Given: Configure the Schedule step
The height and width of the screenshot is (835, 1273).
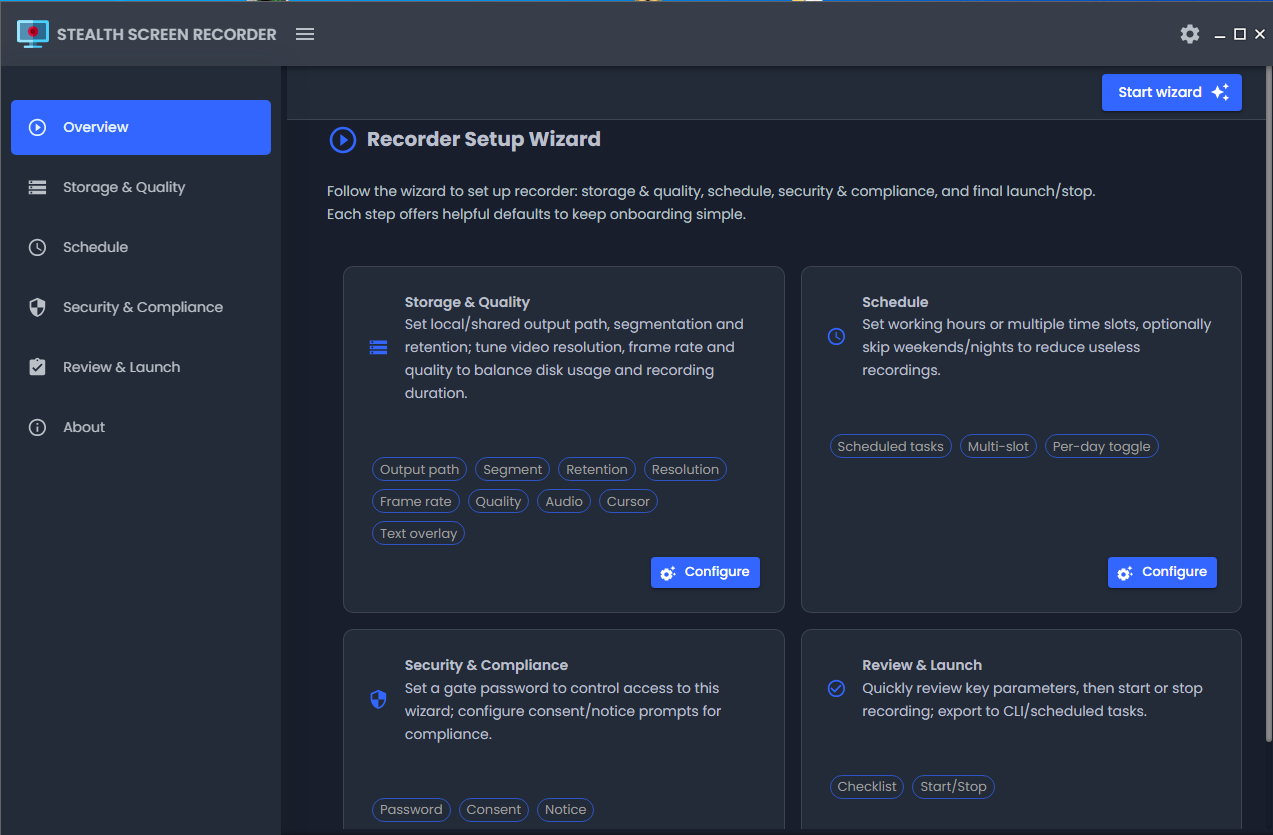Looking at the screenshot, I should pyautogui.click(x=1162, y=572).
